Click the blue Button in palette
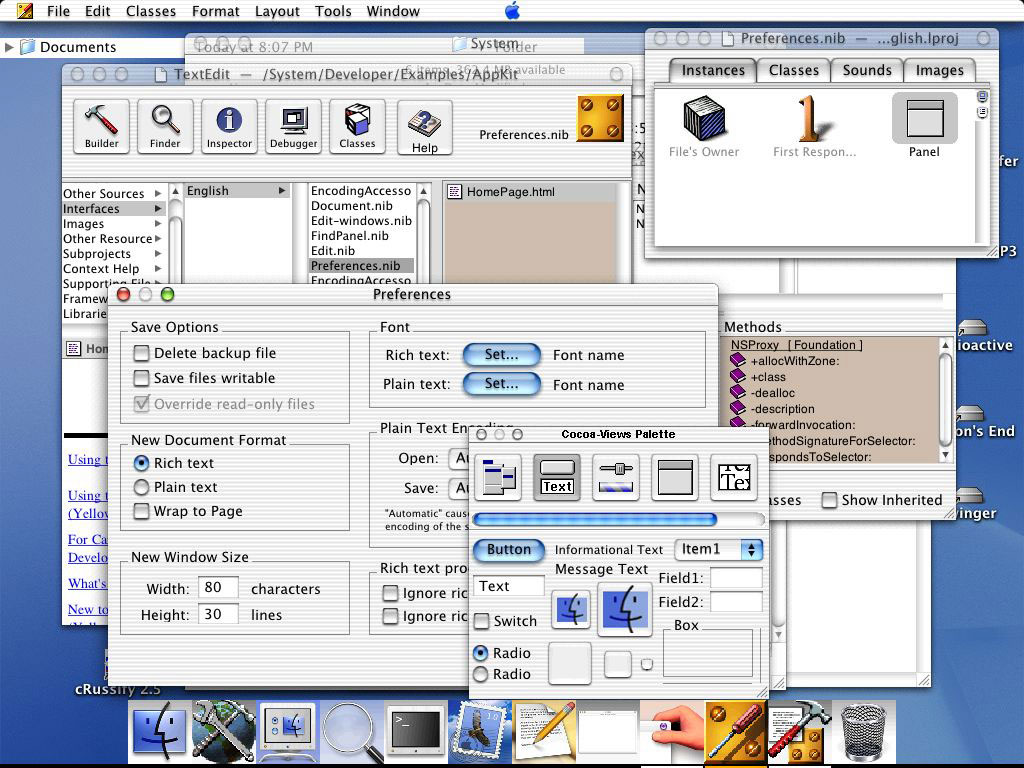 [509, 550]
